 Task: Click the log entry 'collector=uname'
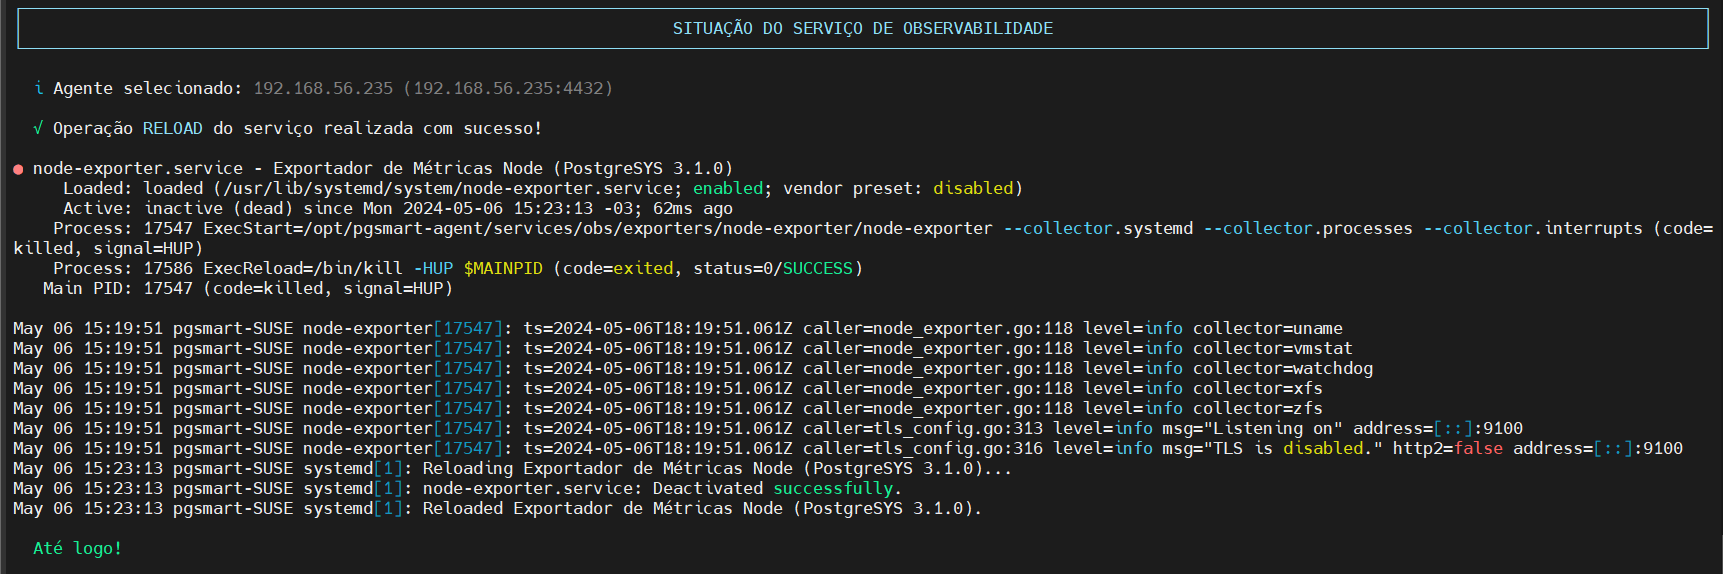coord(1268,328)
